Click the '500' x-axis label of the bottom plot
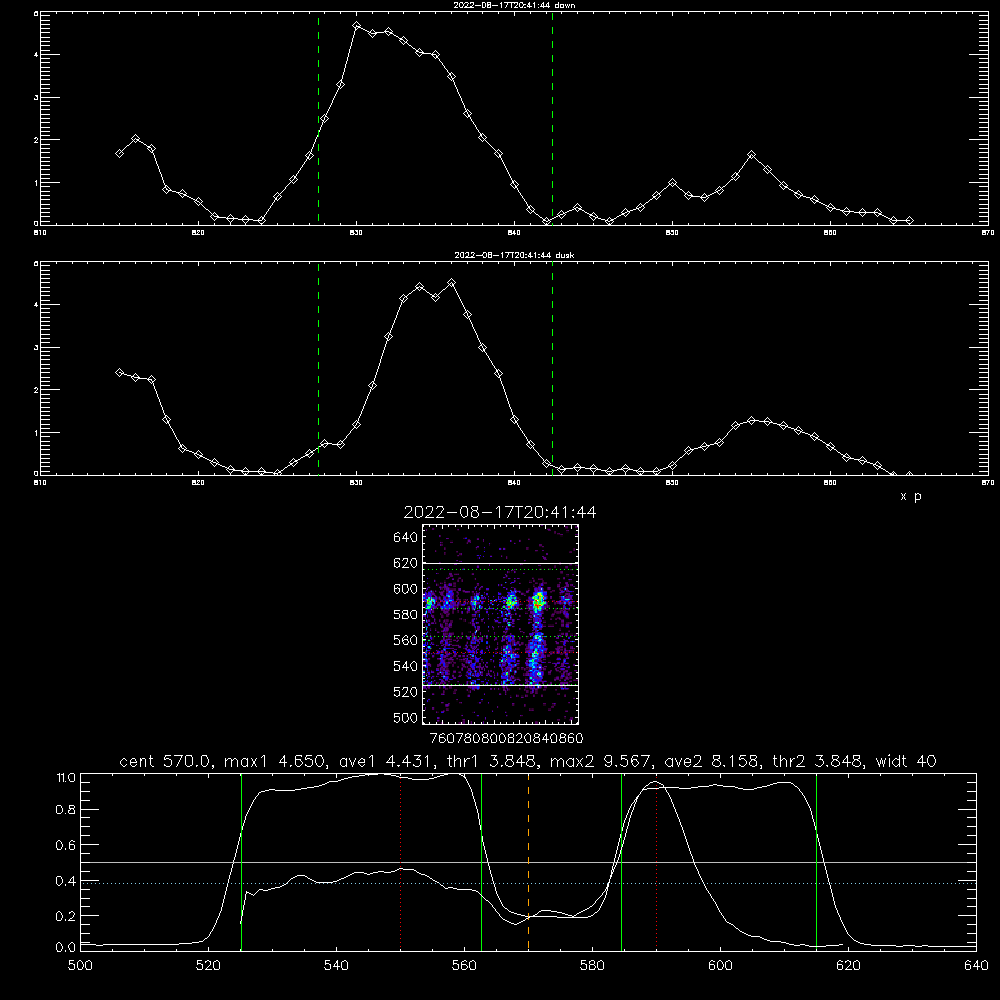The image size is (1000, 1000). (x=80, y=966)
